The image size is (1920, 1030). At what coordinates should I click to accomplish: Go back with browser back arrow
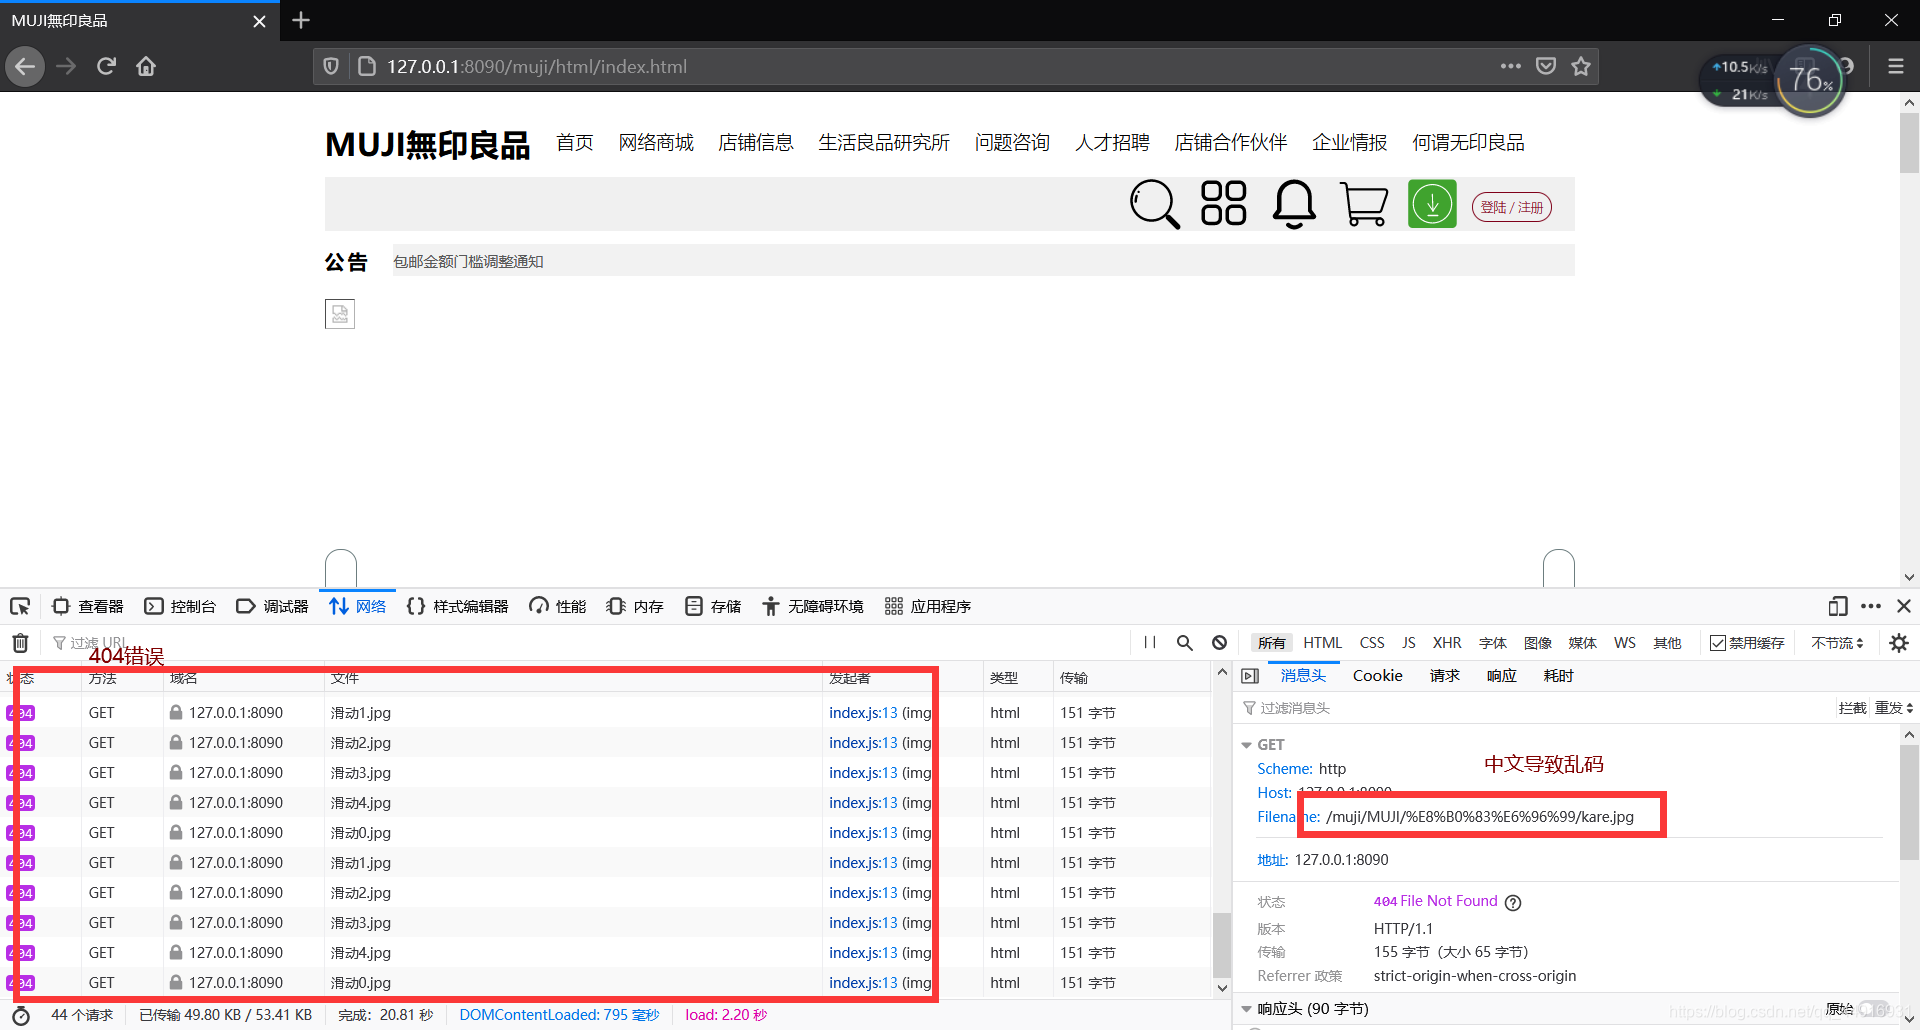25,67
